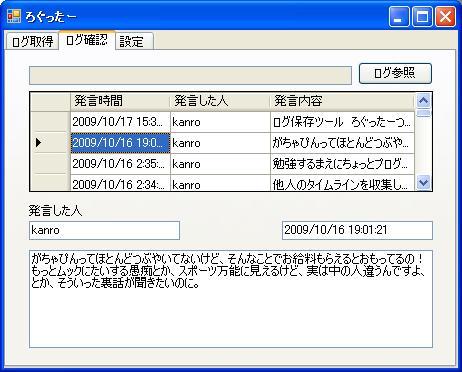Click kanro in the 19:0 row

[x=220, y=143]
